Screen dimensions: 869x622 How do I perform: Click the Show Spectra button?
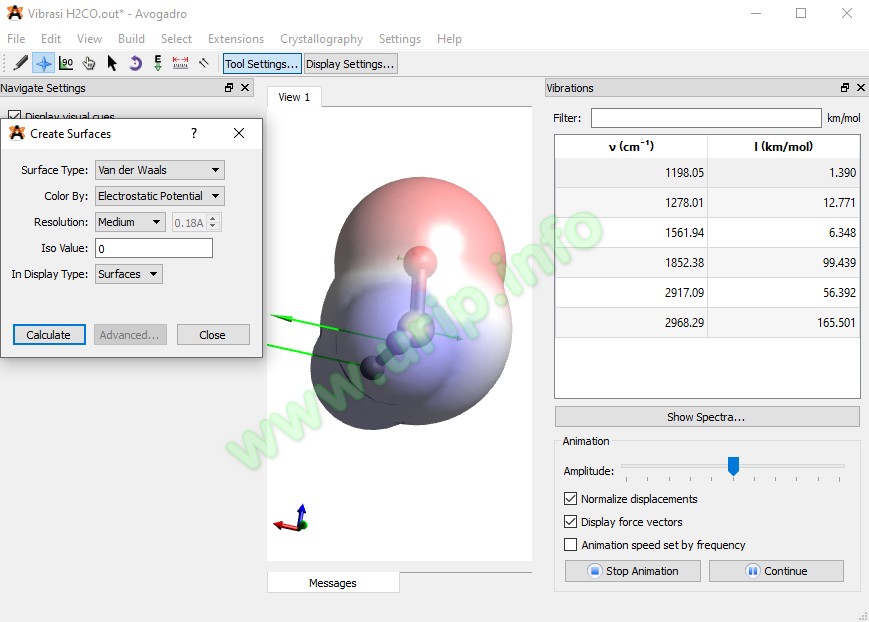[707, 417]
